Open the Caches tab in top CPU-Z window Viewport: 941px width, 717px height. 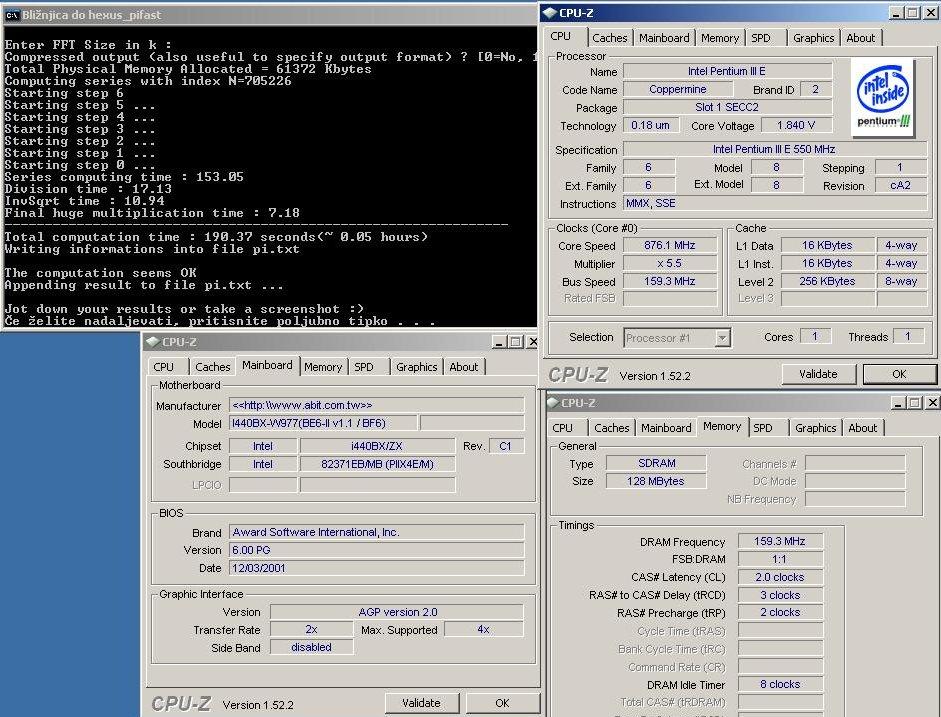pyautogui.click(x=609, y=38)
